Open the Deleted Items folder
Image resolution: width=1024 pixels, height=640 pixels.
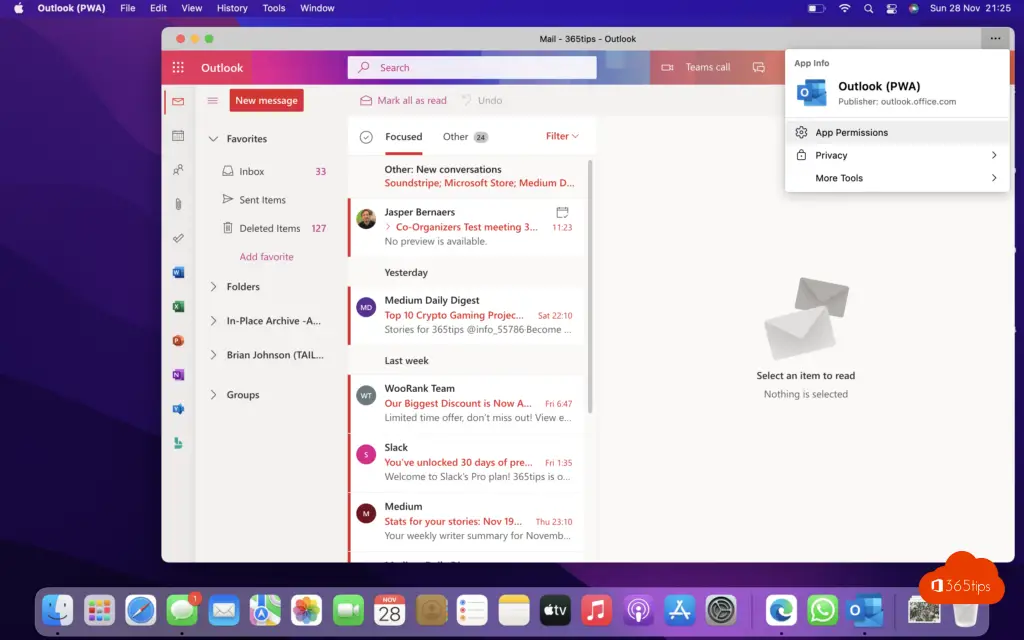click(273, 228)
